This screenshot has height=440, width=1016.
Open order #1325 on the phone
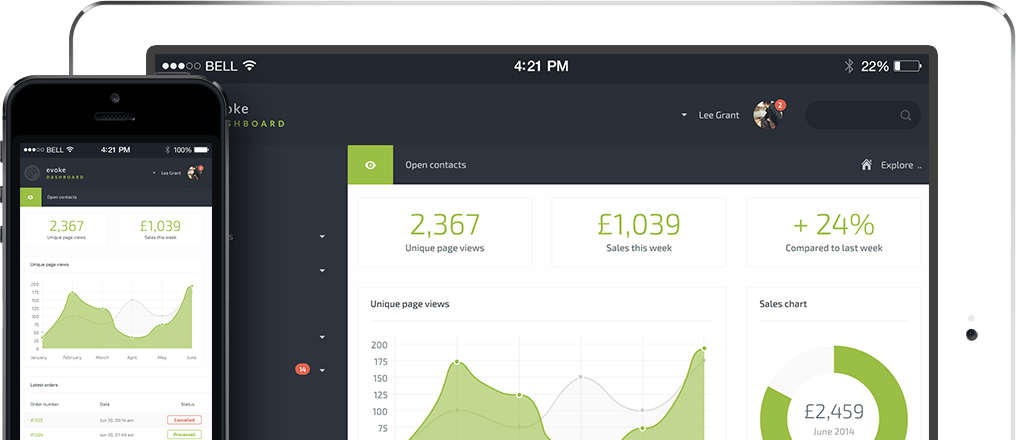[36, 420]
